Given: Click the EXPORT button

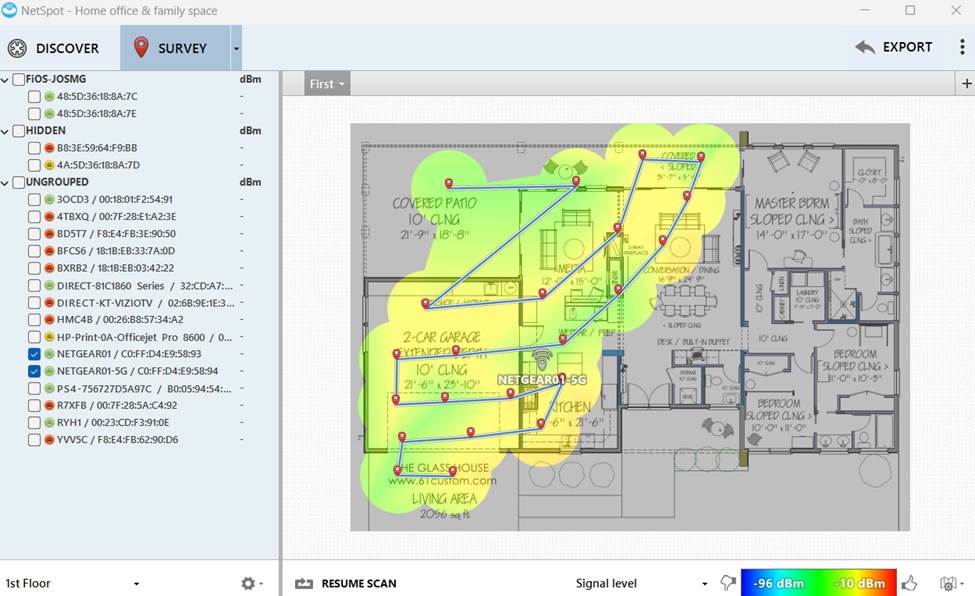Looking at the screenshot, I should click(894, 47).
